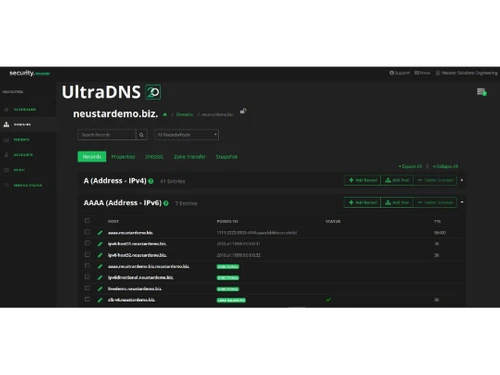Click Add Pool in the AAAA (IPv6) section
500x375 pixels.
pyautogui.click(x=397, y=202)
